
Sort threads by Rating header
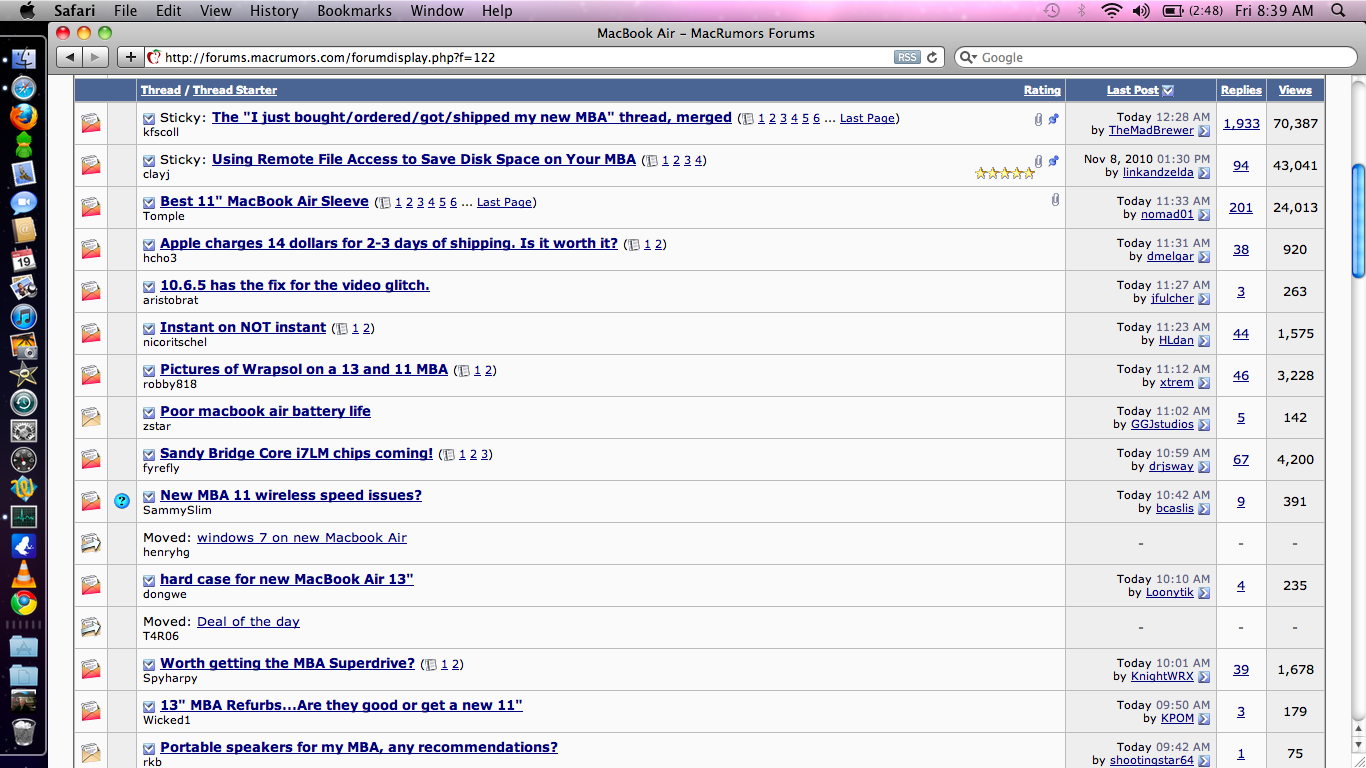[1042, 90]
